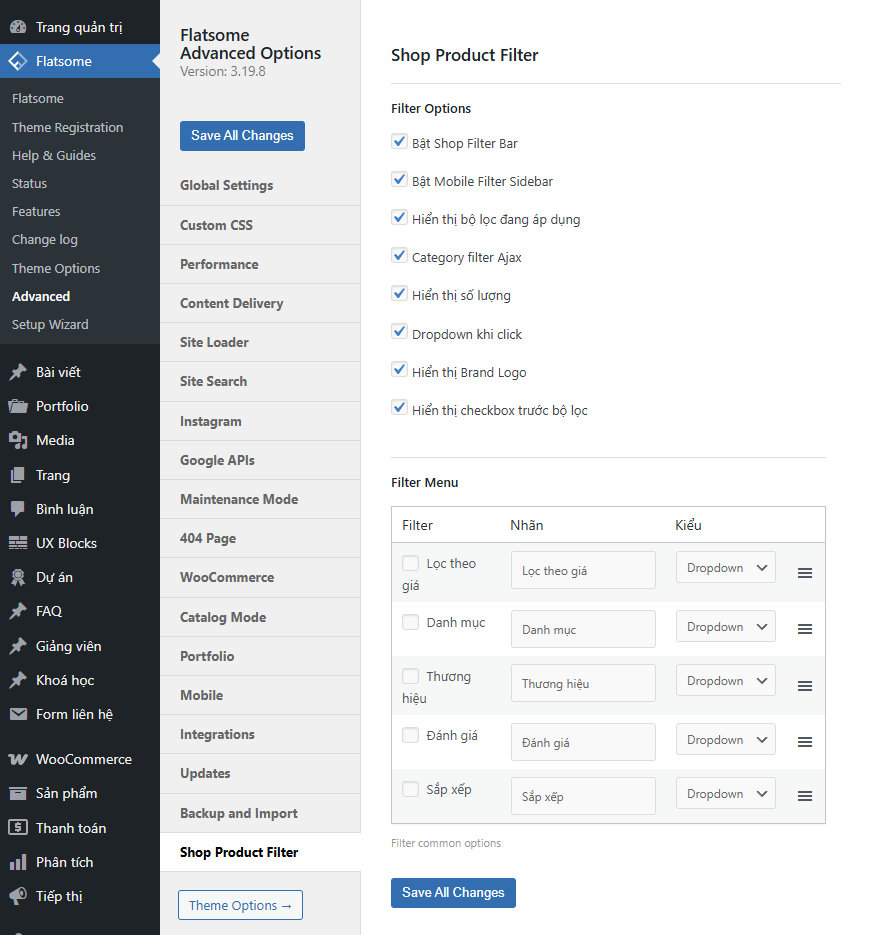Enable the Sắp xếp filter checkbox
870x935 pixels.
(x=410, y=789)
